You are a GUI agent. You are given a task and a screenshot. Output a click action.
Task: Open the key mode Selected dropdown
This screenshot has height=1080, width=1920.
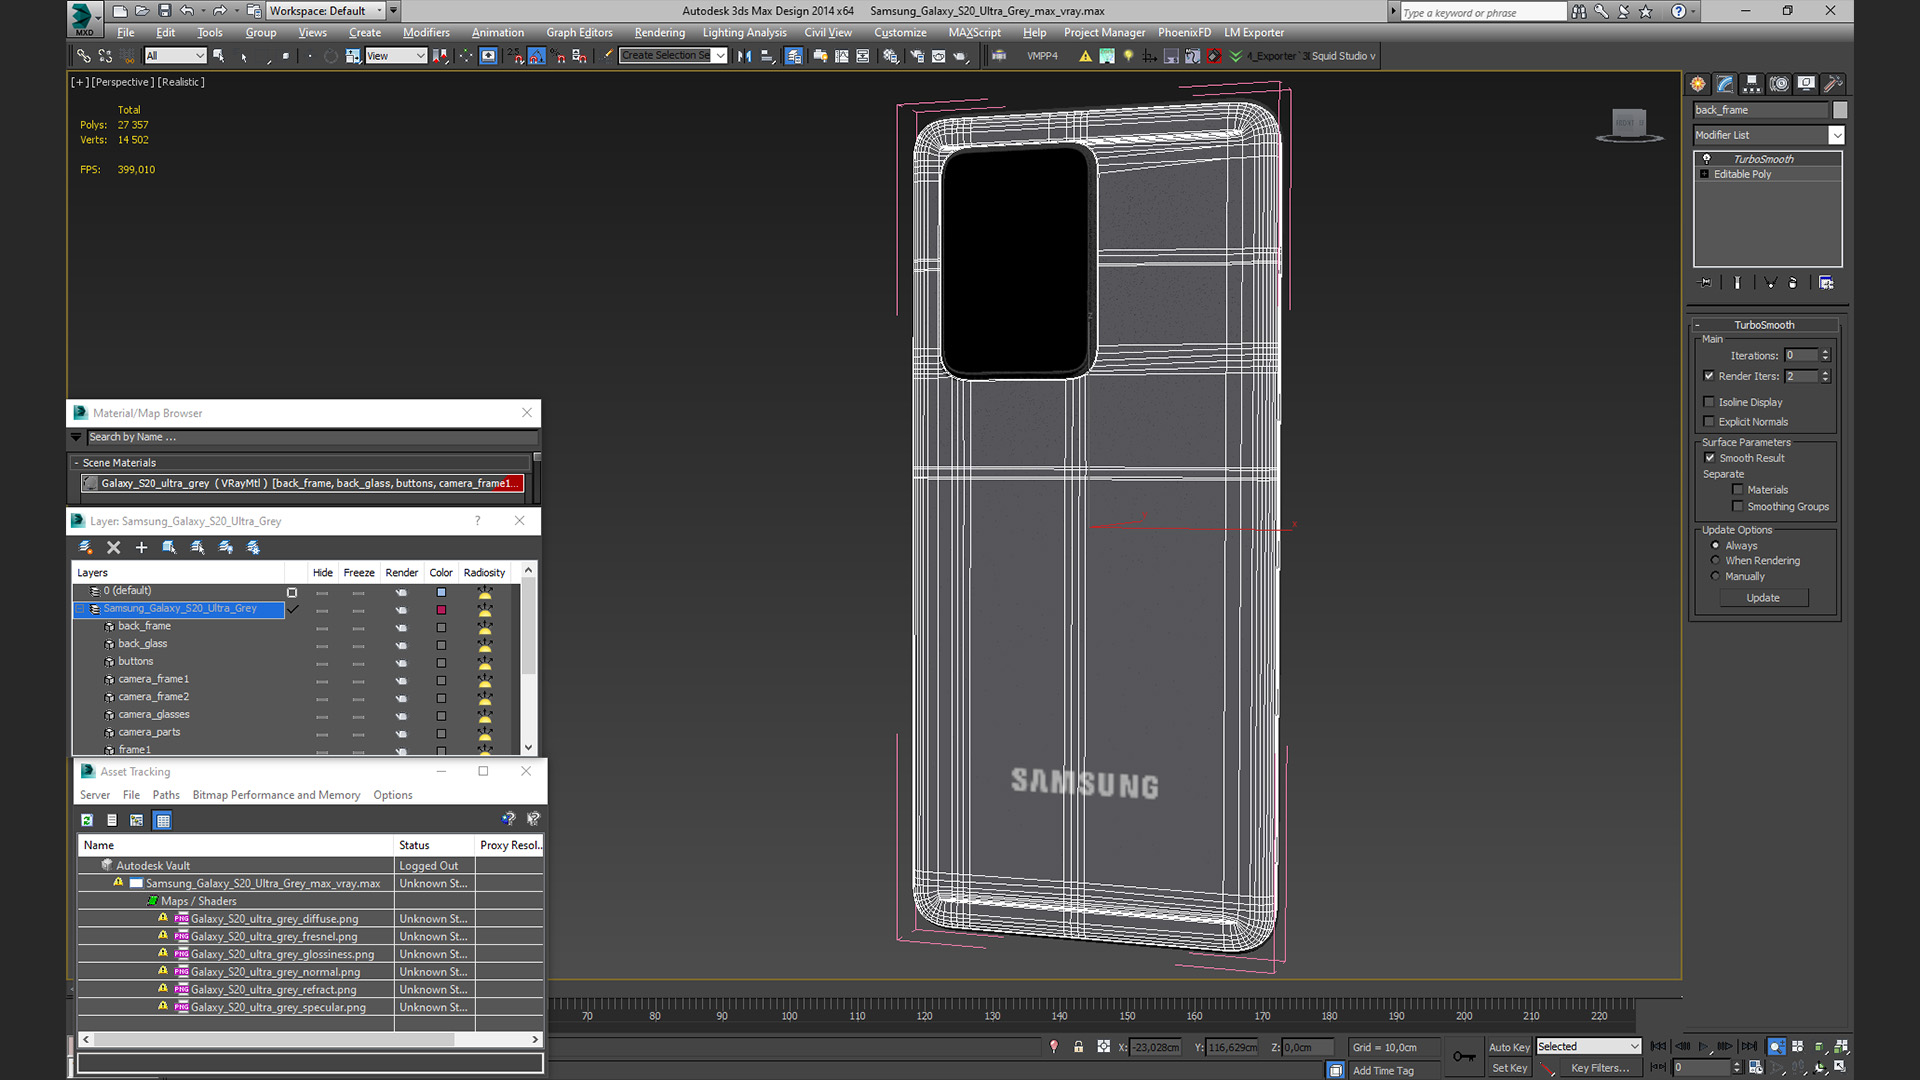(x=1589, y=1047)
